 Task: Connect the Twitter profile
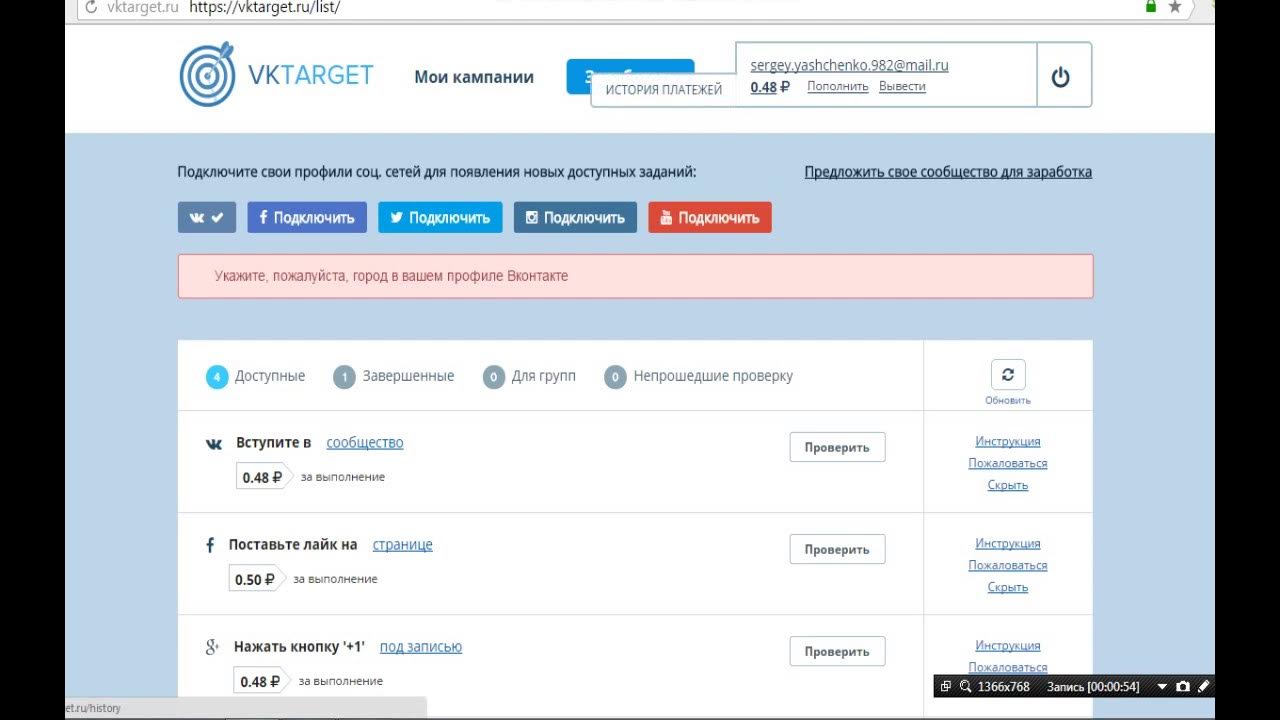(440, 217)
